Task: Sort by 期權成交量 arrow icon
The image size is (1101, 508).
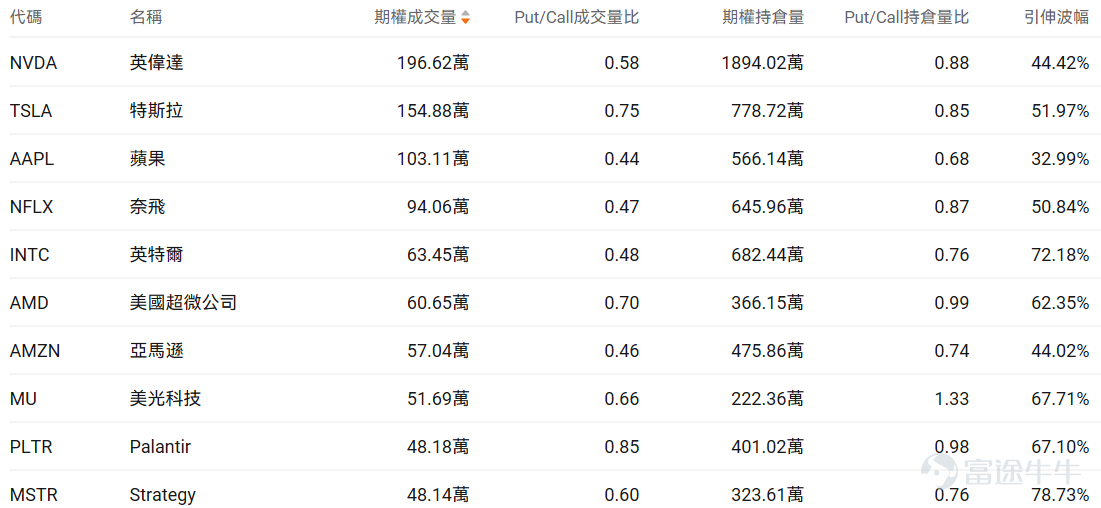Action: (465, 18)
